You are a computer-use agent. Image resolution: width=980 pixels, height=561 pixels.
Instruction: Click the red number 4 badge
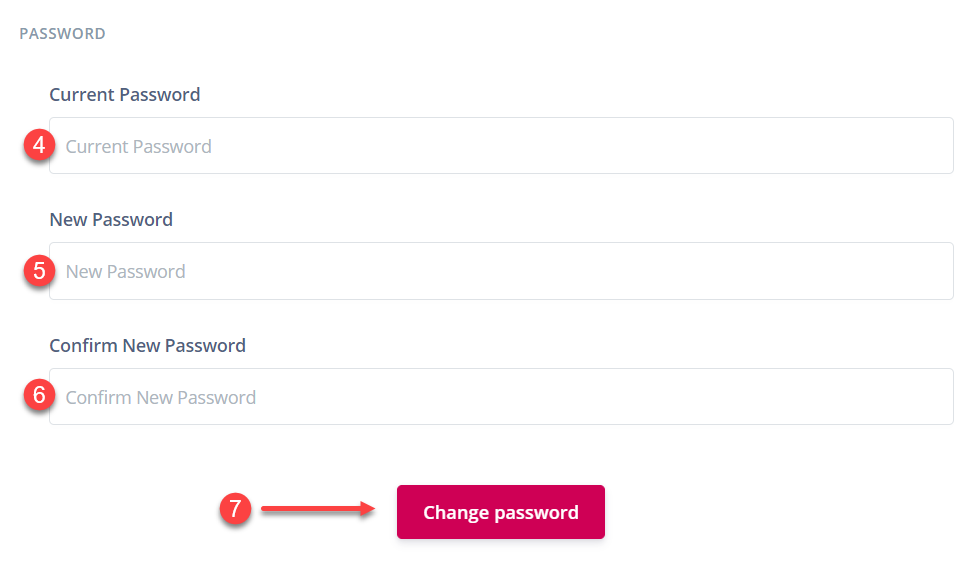[x=39, y=146]
